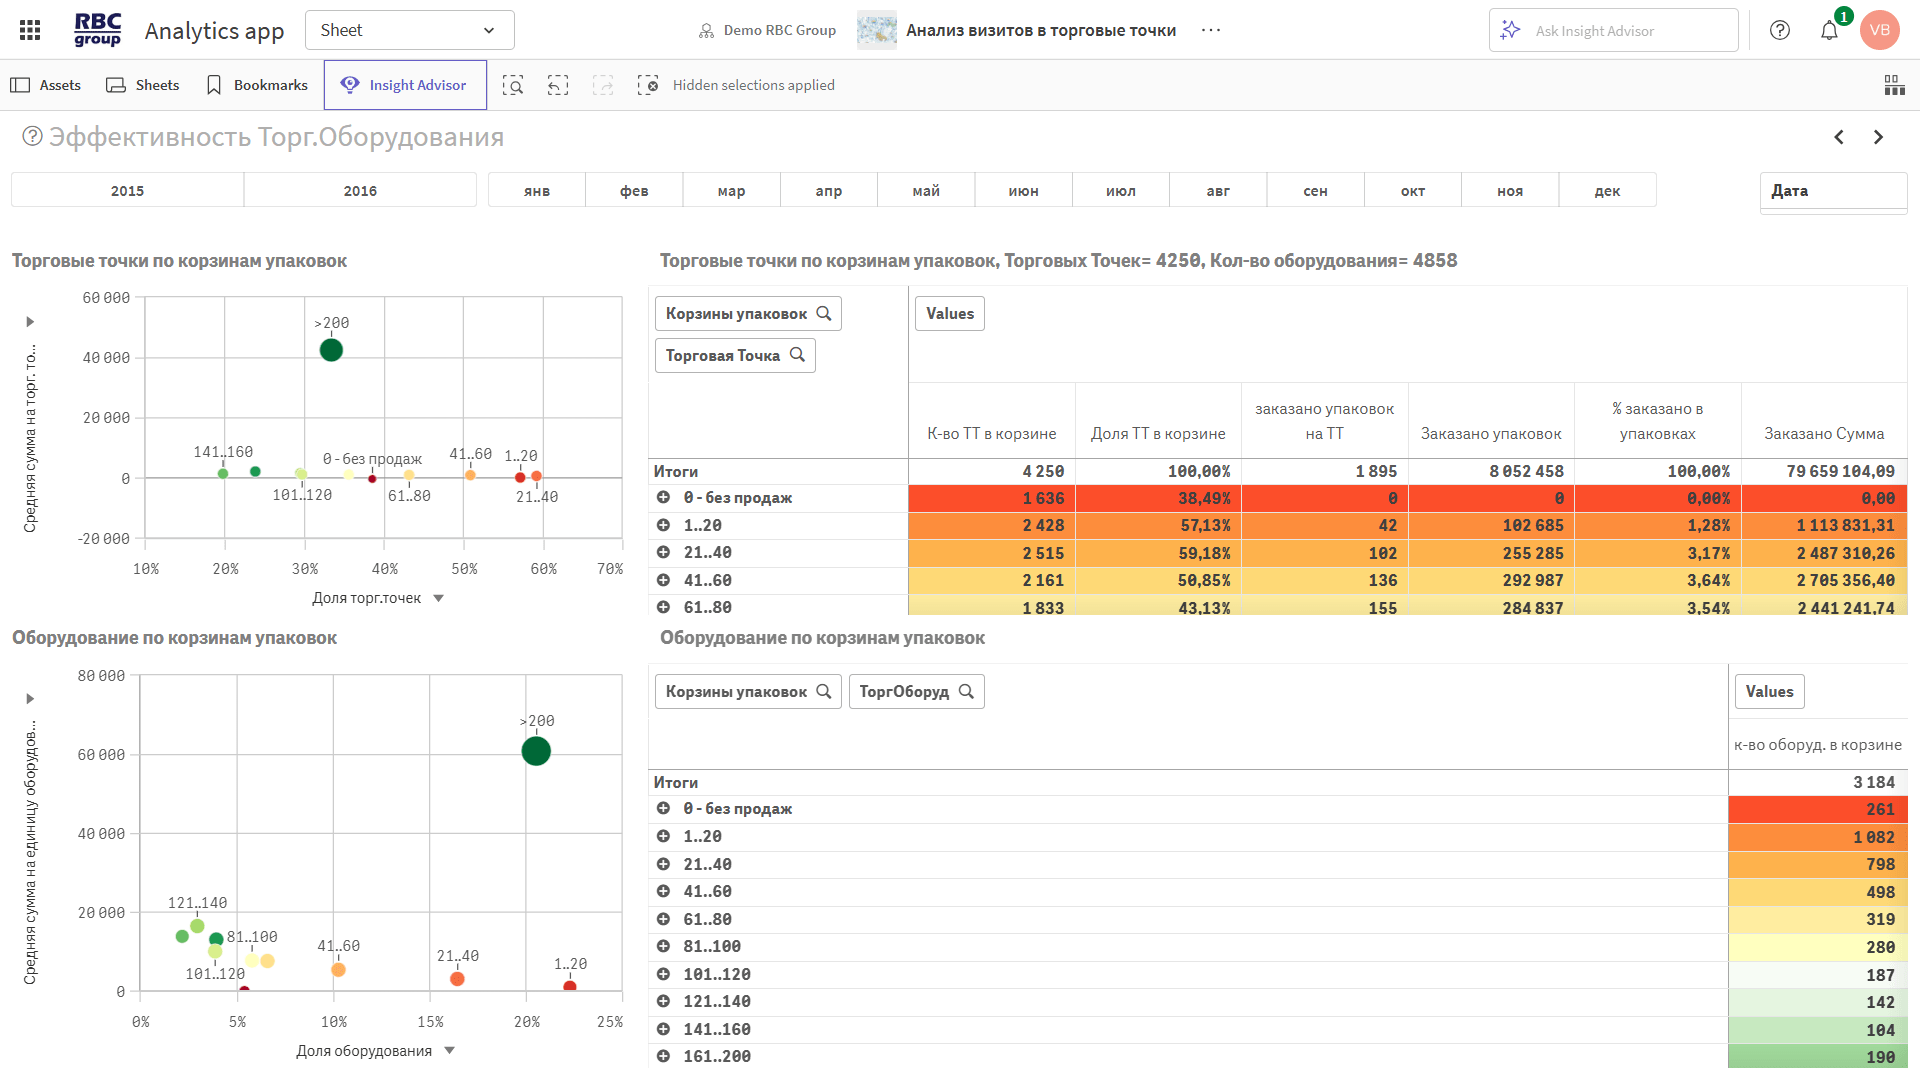Click the Values button above the table
Screen dimensions: 1920x1080
point(949,313)
